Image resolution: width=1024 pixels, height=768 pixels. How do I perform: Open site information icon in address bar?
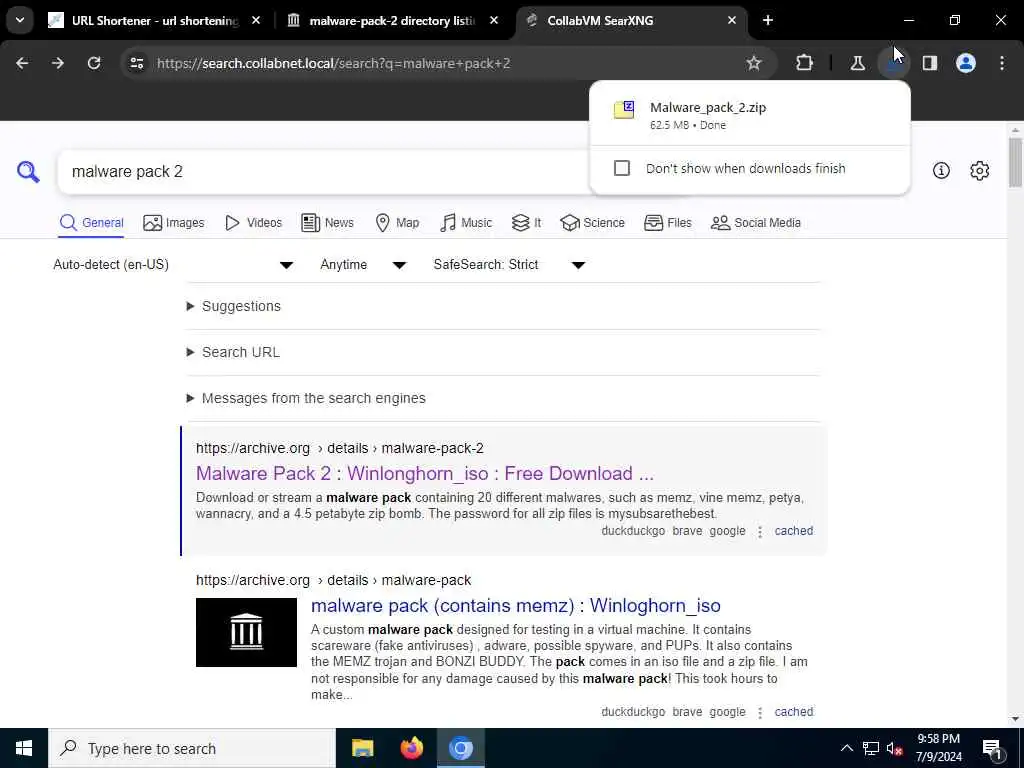[136, 63]
